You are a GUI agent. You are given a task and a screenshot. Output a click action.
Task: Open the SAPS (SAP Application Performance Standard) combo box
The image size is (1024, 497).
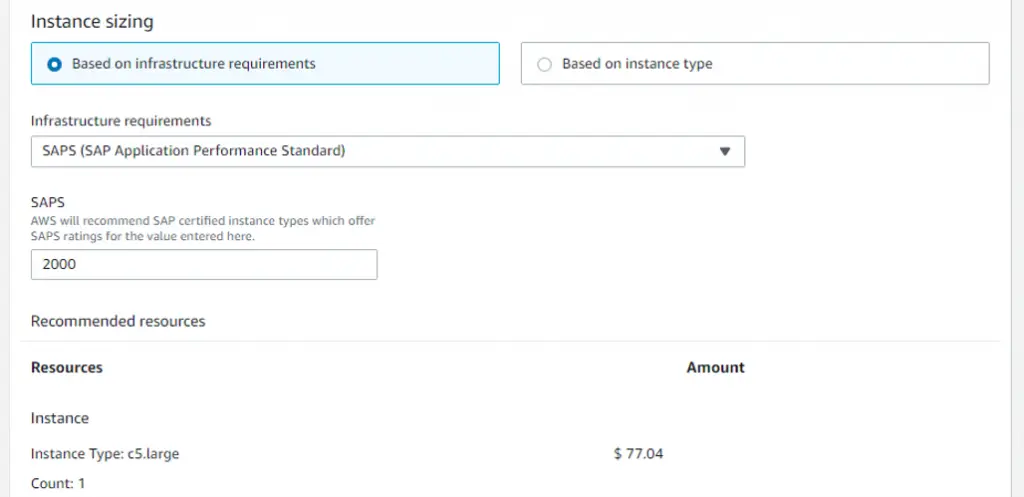(x=388, y=152)
